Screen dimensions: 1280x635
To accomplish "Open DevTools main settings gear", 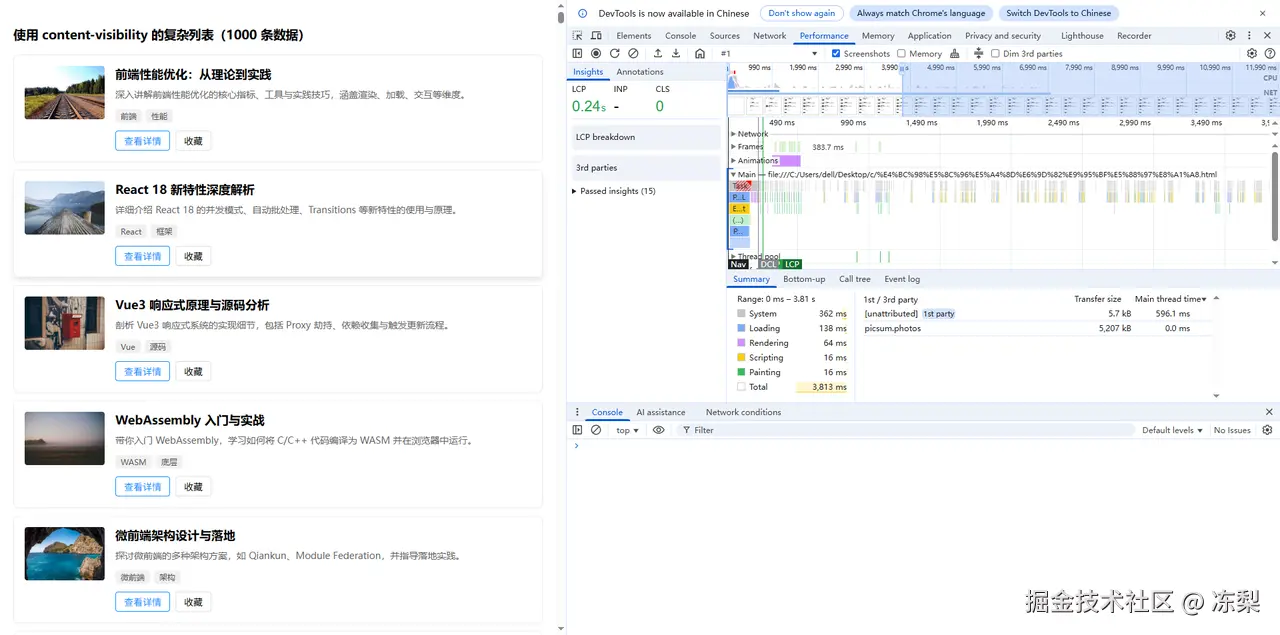I will tap(1231, 35).
